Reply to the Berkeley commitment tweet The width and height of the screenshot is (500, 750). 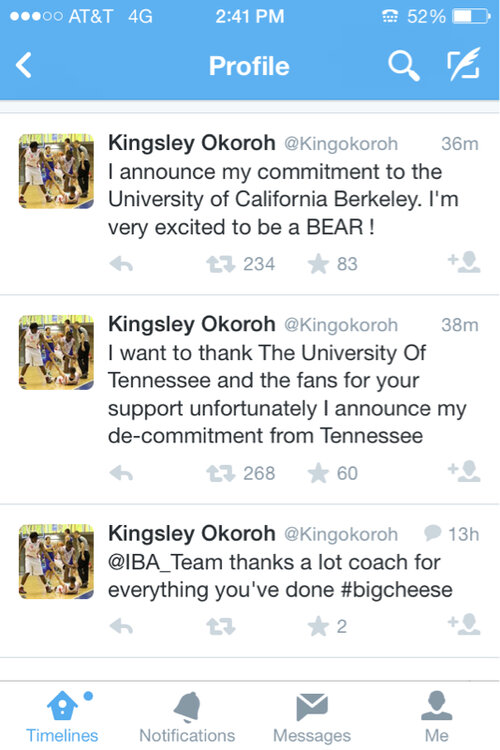coord(121,264)
